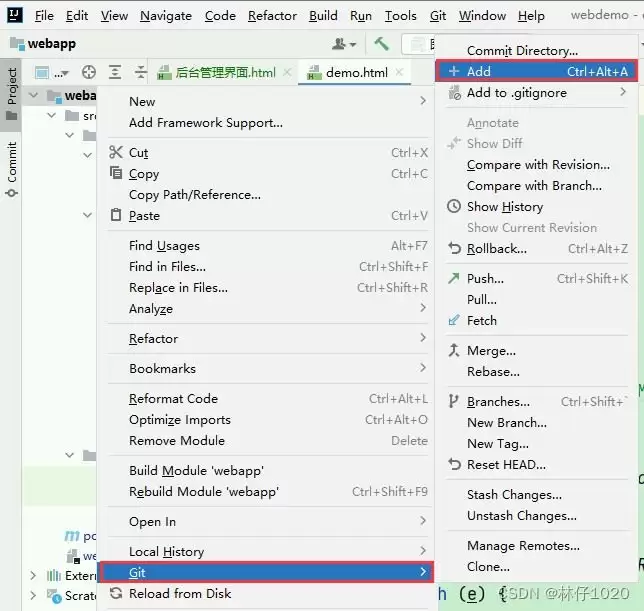Click the Expand All icon in Project toolbar

(x=115, y=72)
